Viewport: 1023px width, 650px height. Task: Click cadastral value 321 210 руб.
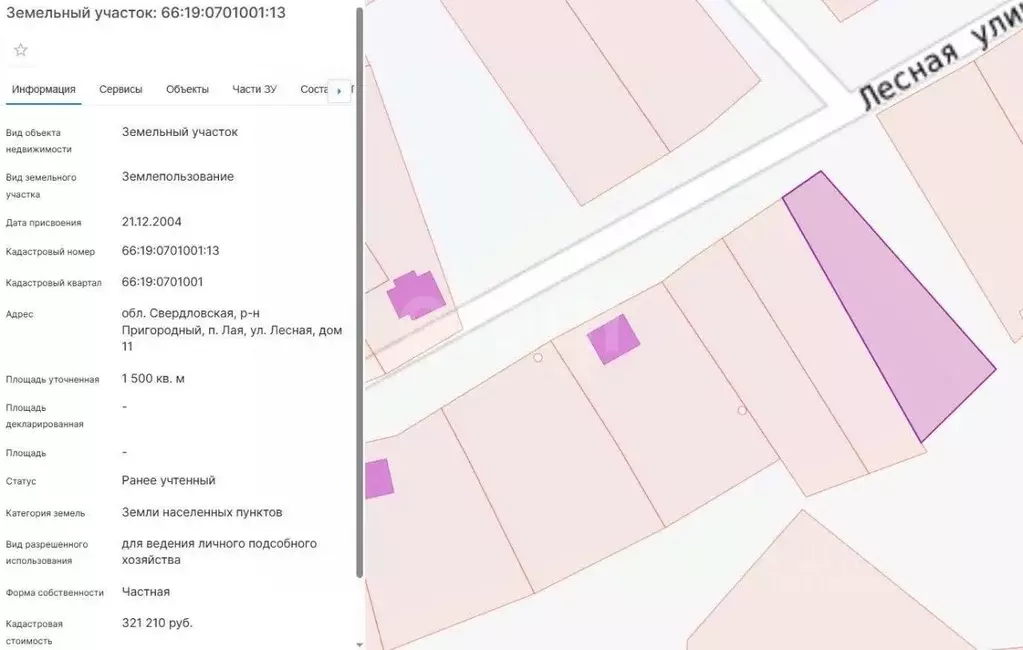(157, 623)
